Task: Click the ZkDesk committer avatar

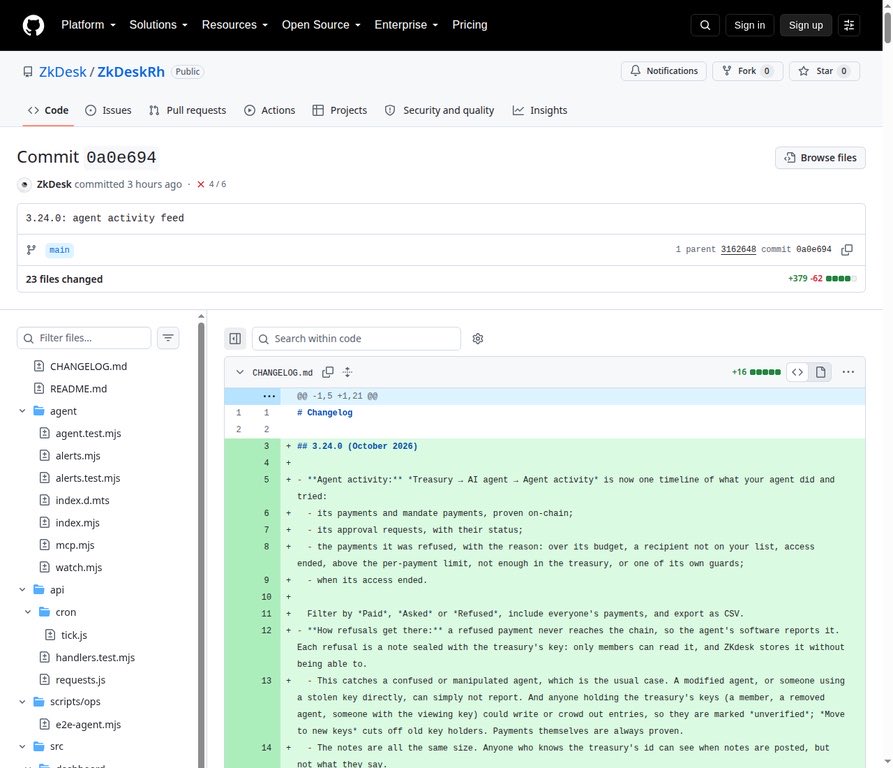Action: click(24, 184)
